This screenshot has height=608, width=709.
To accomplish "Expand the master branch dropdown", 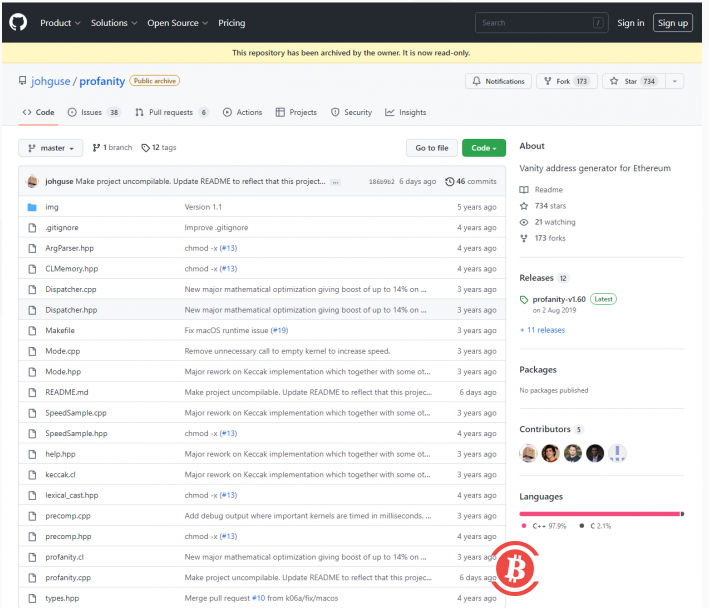I will 51,148.
